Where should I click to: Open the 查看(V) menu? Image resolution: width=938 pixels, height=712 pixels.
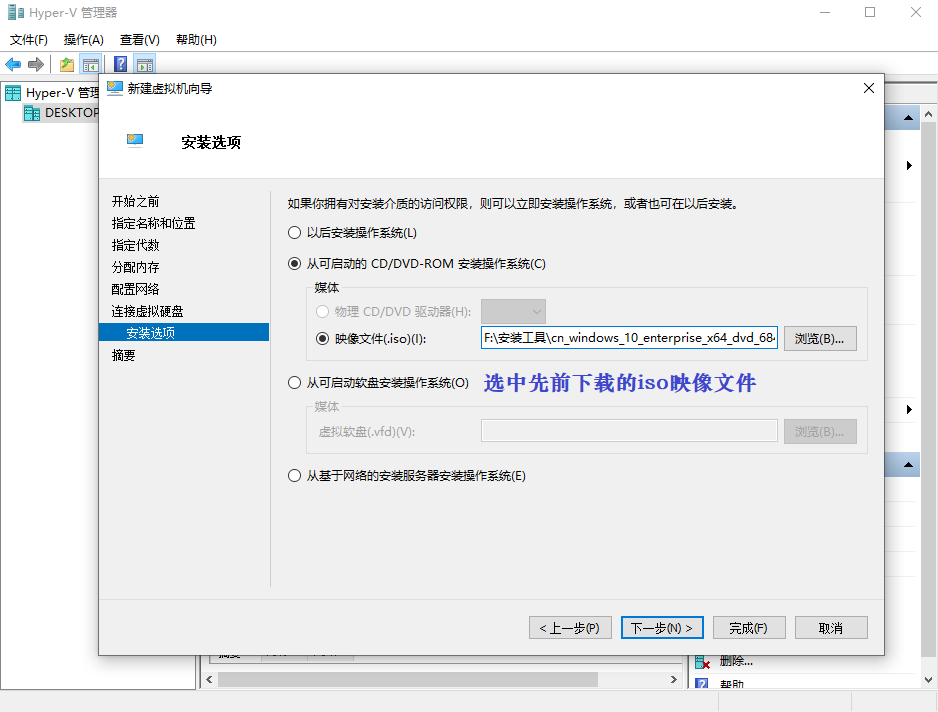139,39
